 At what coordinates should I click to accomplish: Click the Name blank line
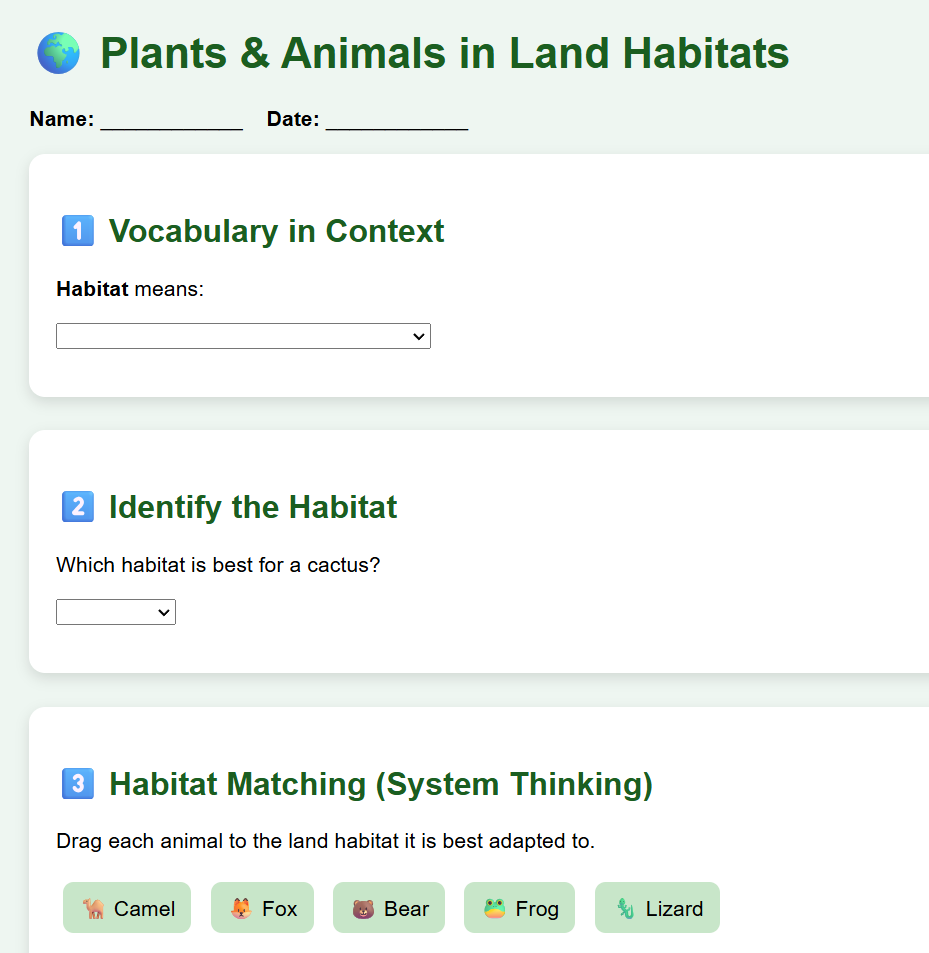click(x=171, y=121)
